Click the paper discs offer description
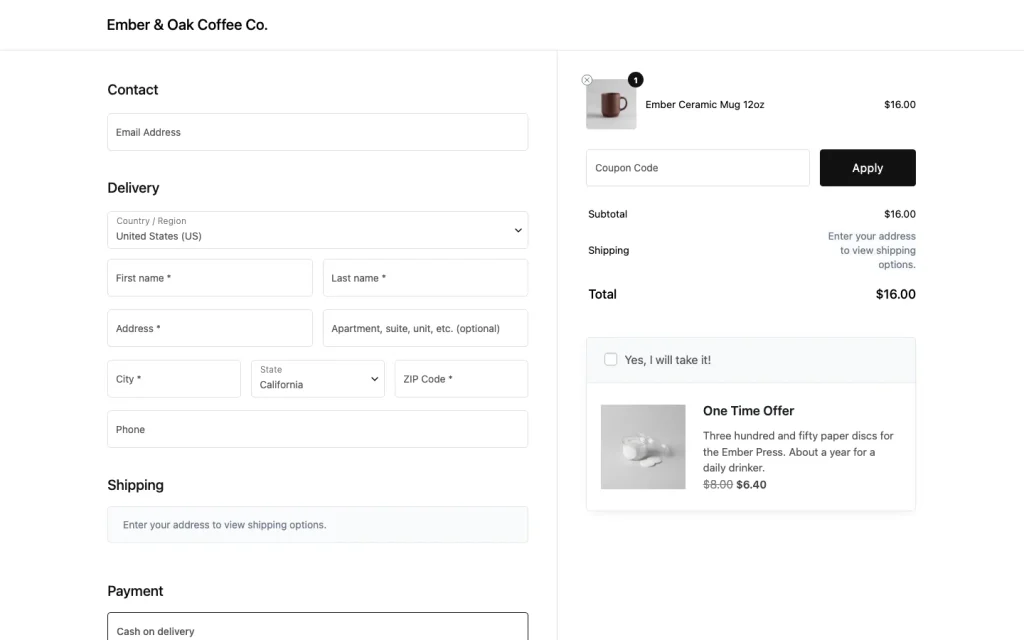Viewport: 1024px width, 640px height. [x=798, y=451]
